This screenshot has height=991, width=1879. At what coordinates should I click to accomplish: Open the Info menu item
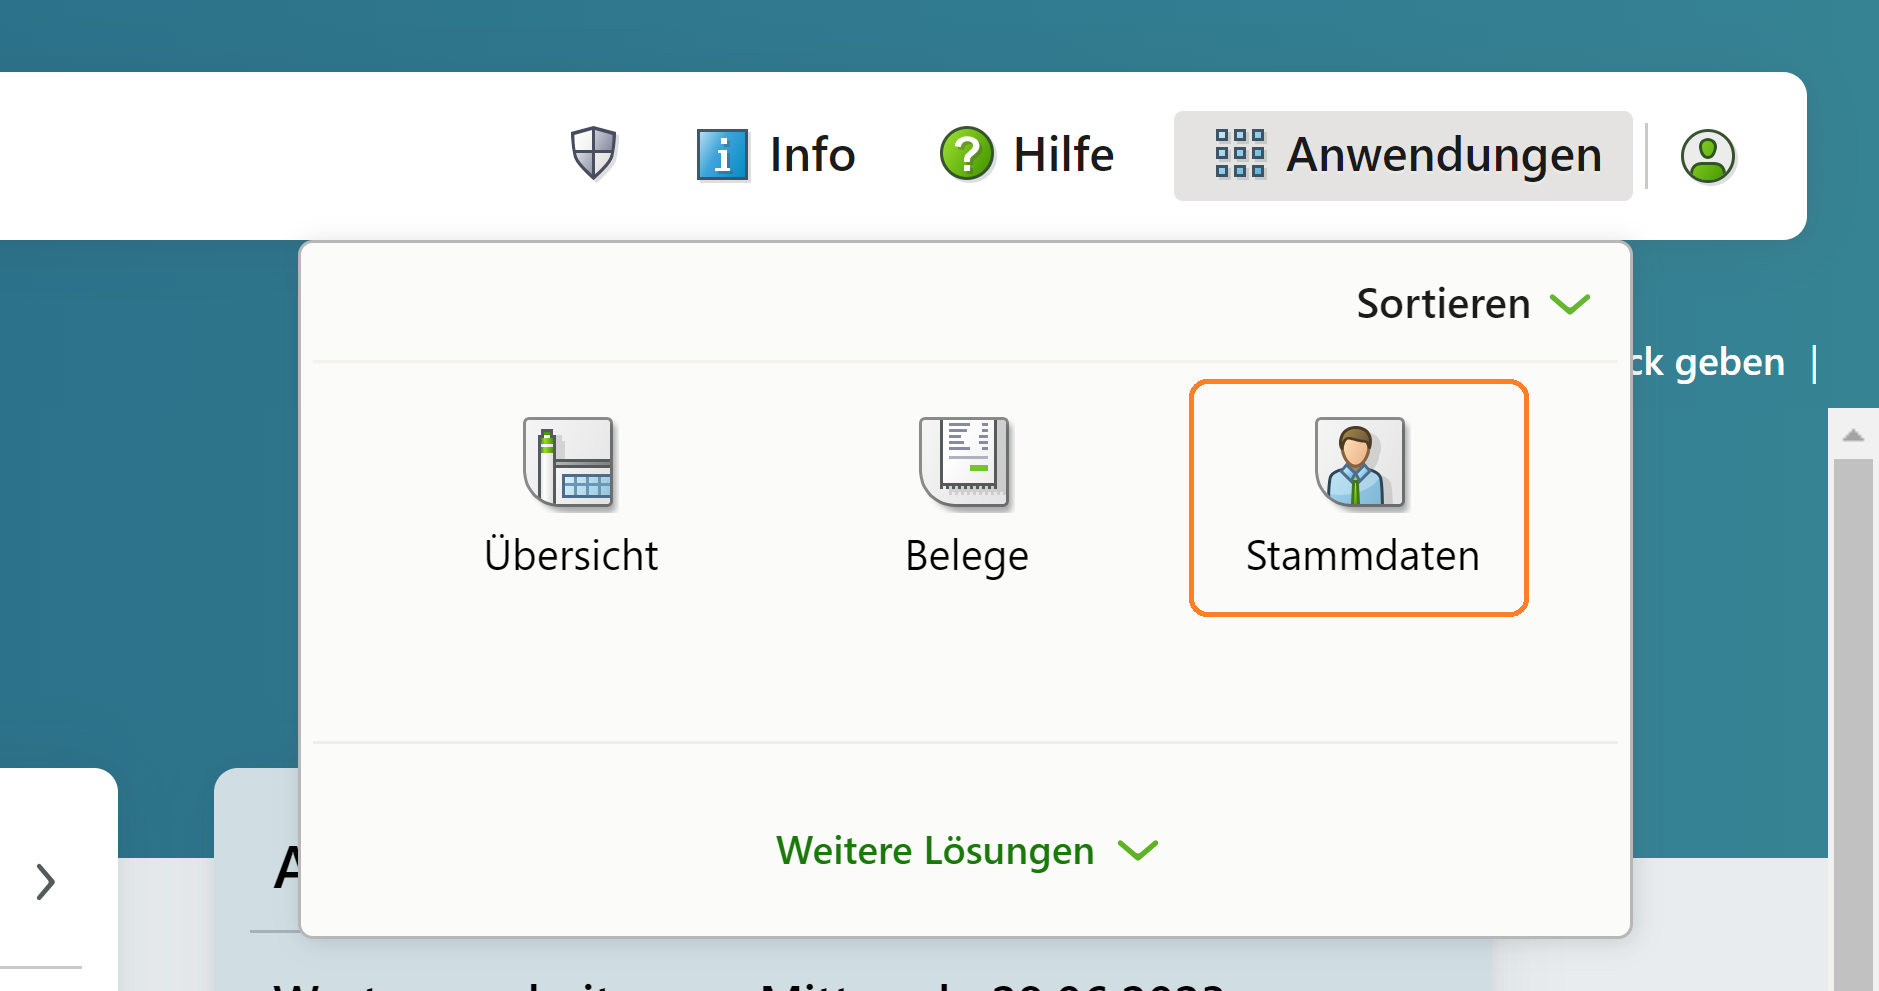tap(776, 155)
